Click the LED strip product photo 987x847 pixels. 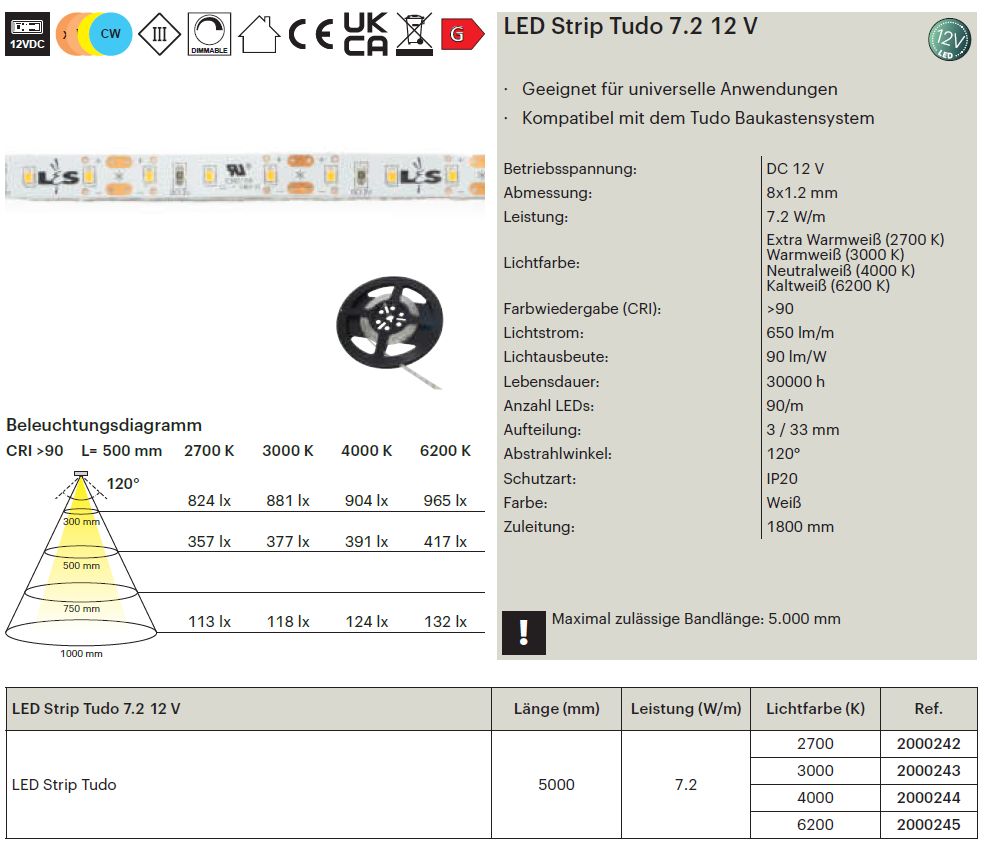(x=245, y=176)
